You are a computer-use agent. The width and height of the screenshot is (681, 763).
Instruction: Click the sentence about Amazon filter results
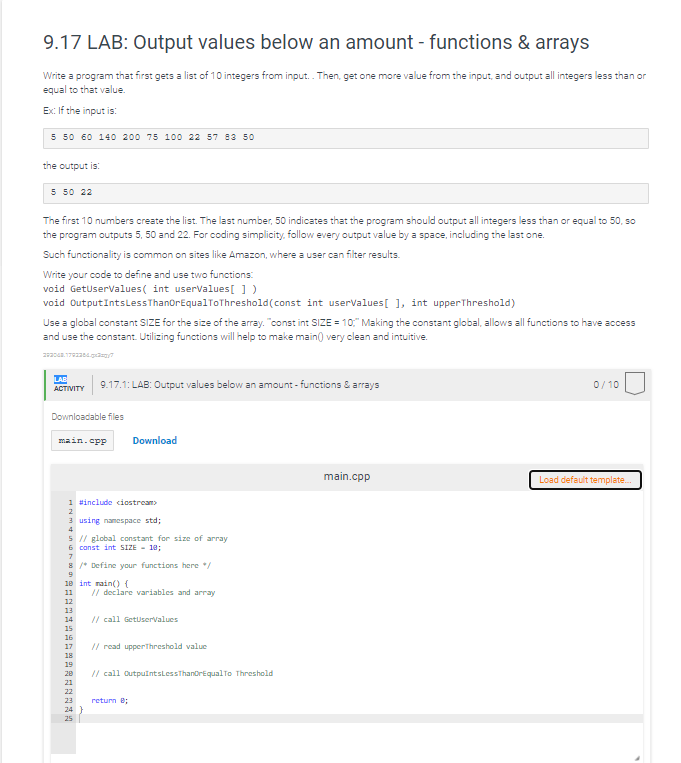[221, 254]
